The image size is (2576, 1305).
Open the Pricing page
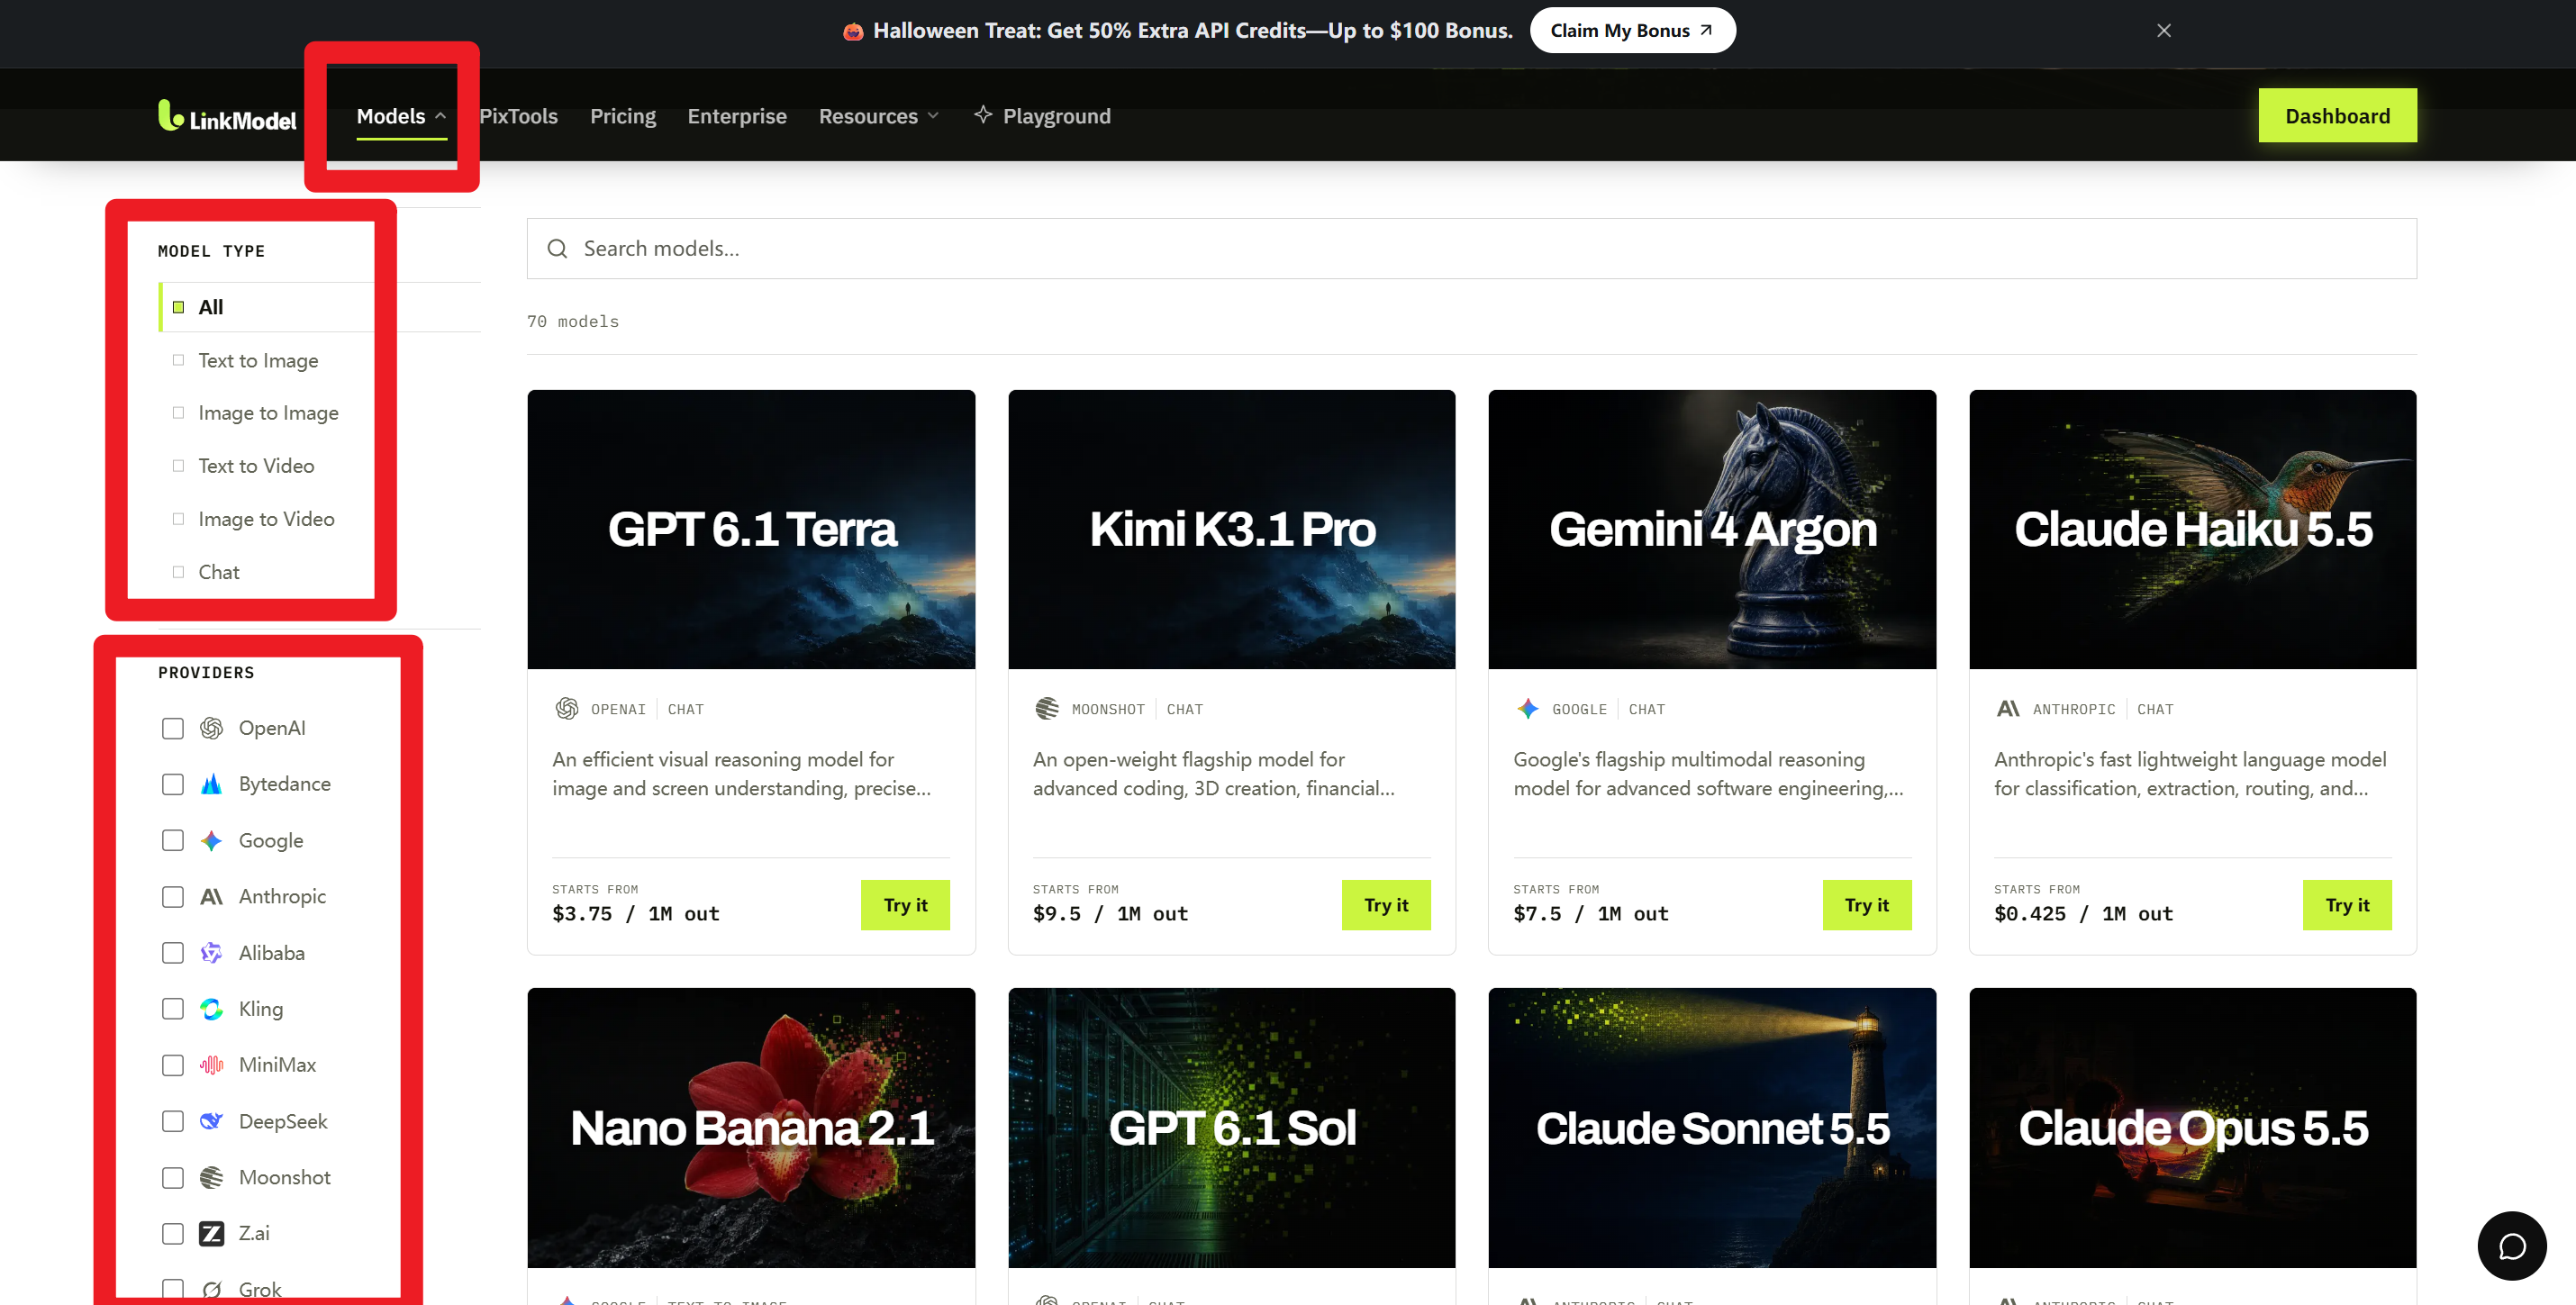tap(623, 116)
